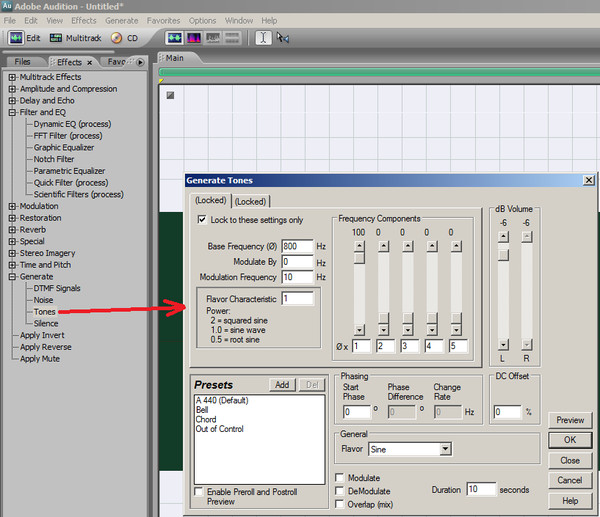Expand Delay and Echo node

point(12,101)
